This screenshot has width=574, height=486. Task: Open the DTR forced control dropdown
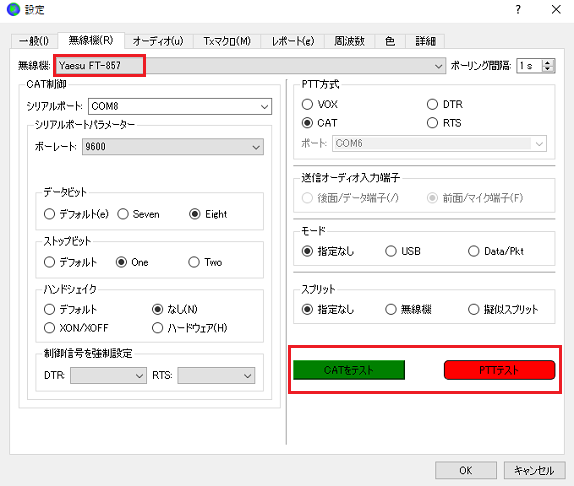coord(108,375)
